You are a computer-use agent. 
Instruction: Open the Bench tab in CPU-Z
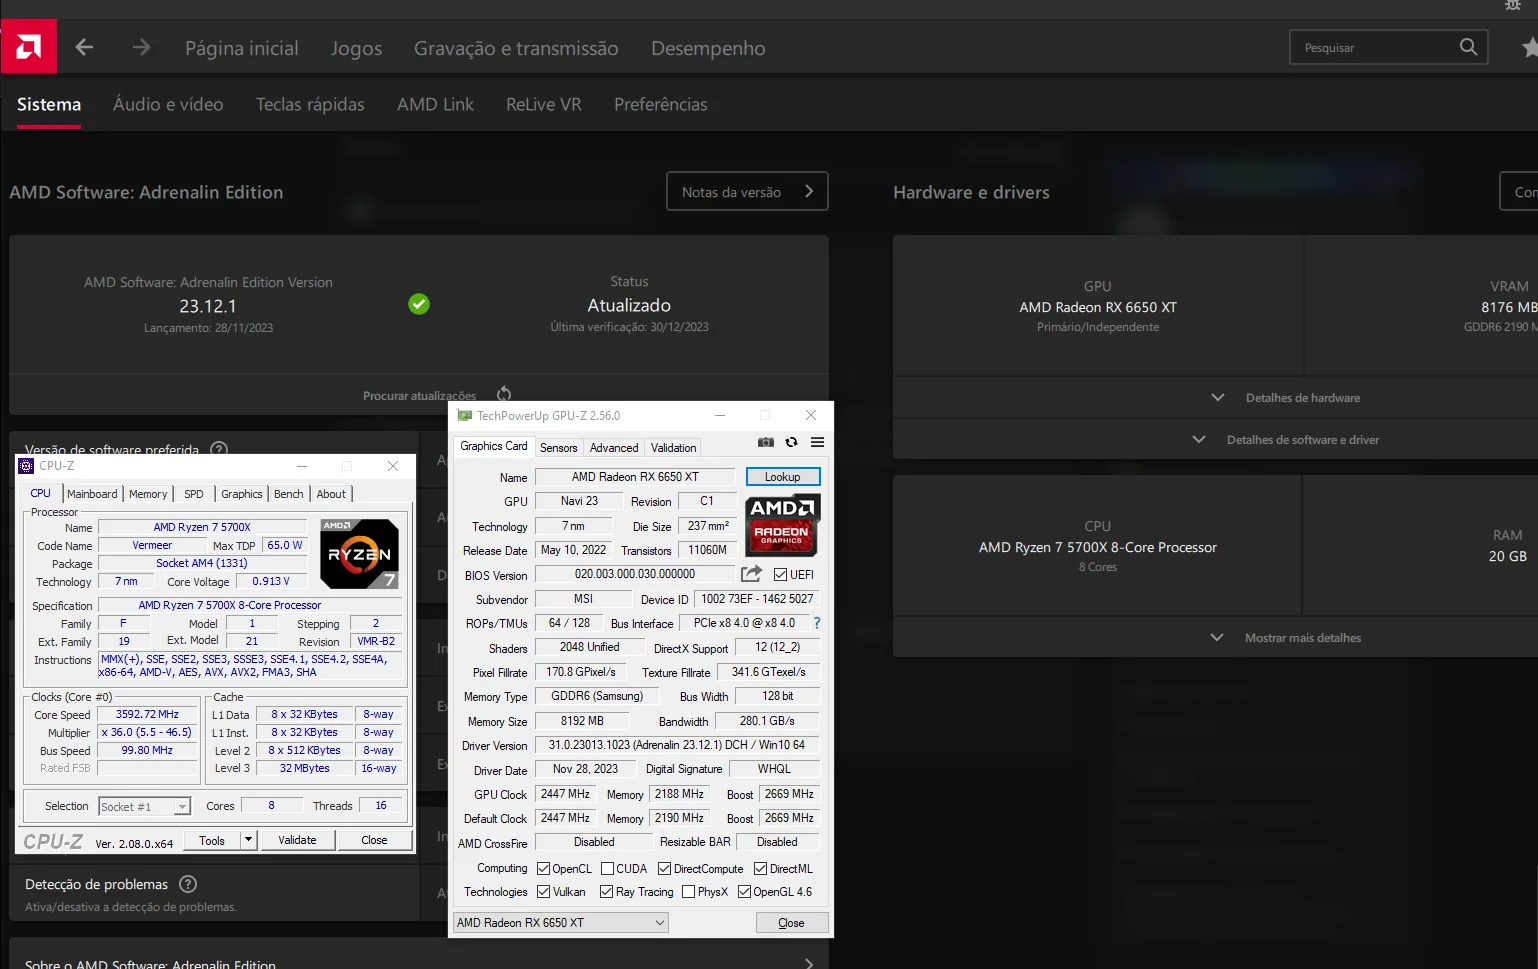point(288,494)
